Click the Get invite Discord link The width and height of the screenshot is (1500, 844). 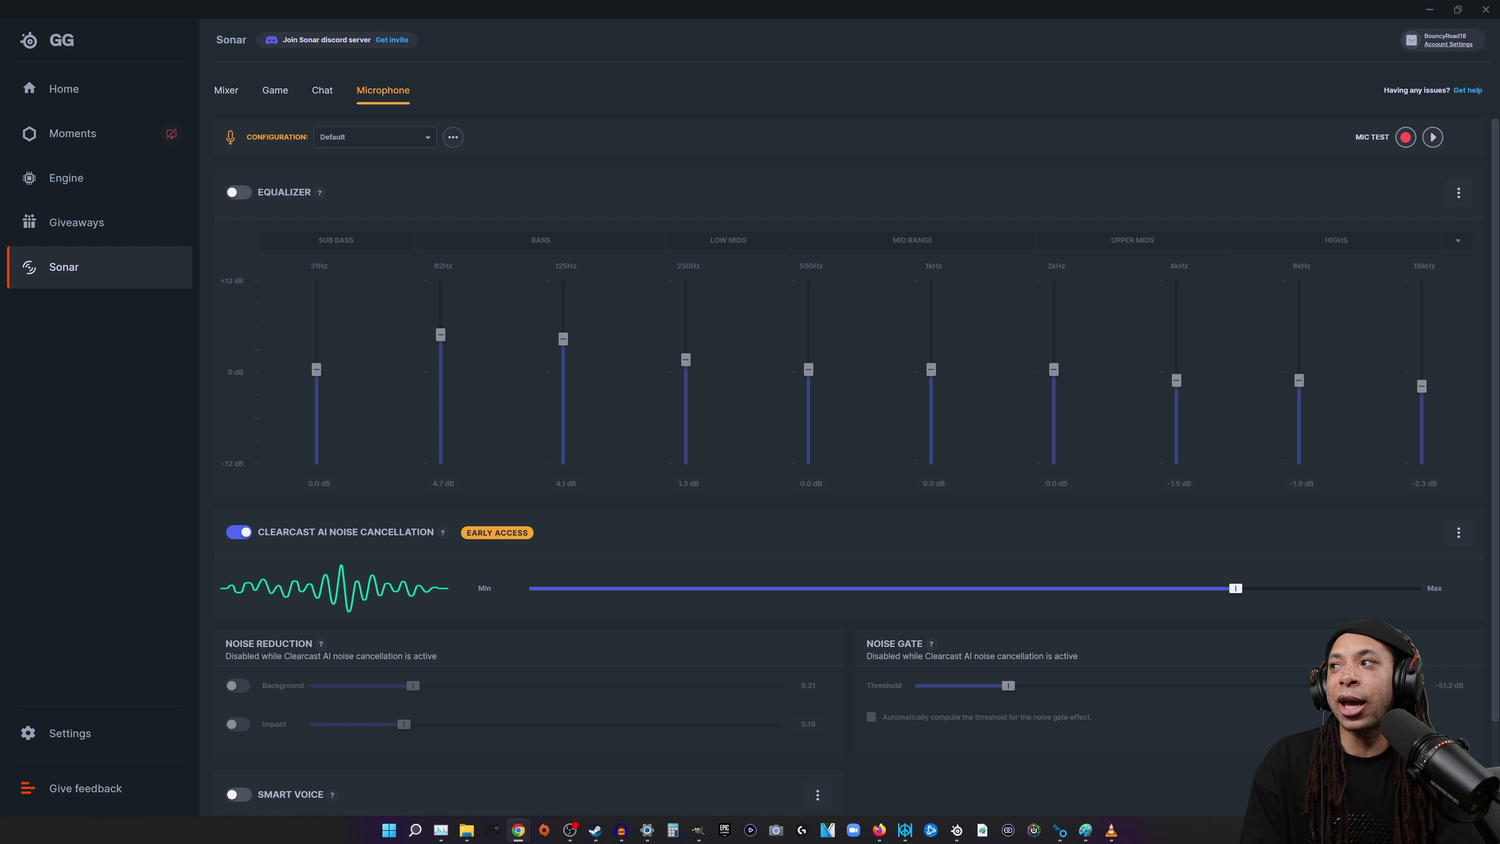[392, 40]
